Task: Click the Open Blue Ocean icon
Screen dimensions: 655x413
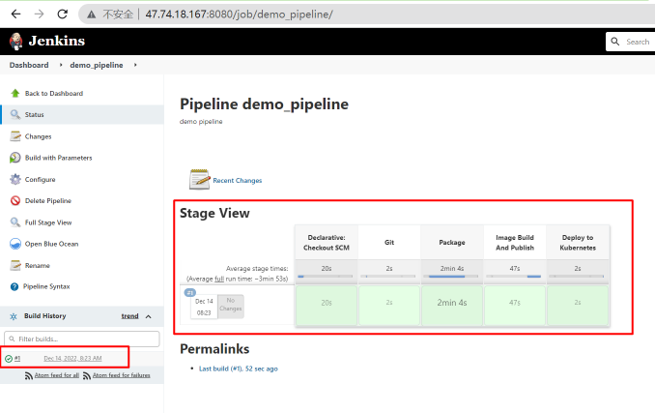Action: (15, 244)
